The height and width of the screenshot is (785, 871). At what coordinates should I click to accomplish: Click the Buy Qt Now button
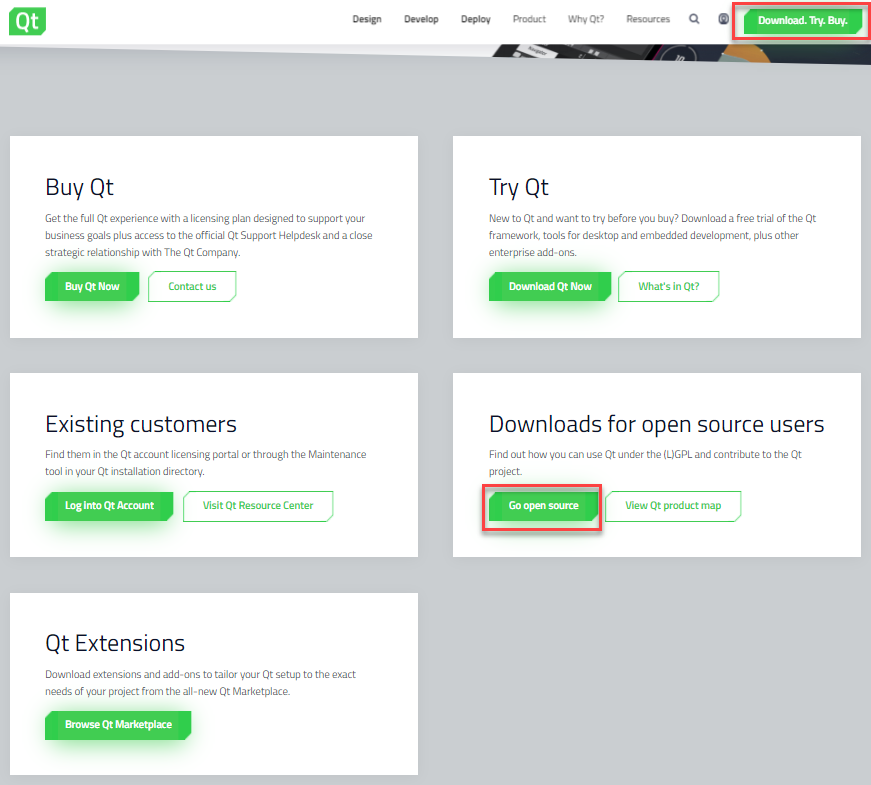click(x=92, y=286)
